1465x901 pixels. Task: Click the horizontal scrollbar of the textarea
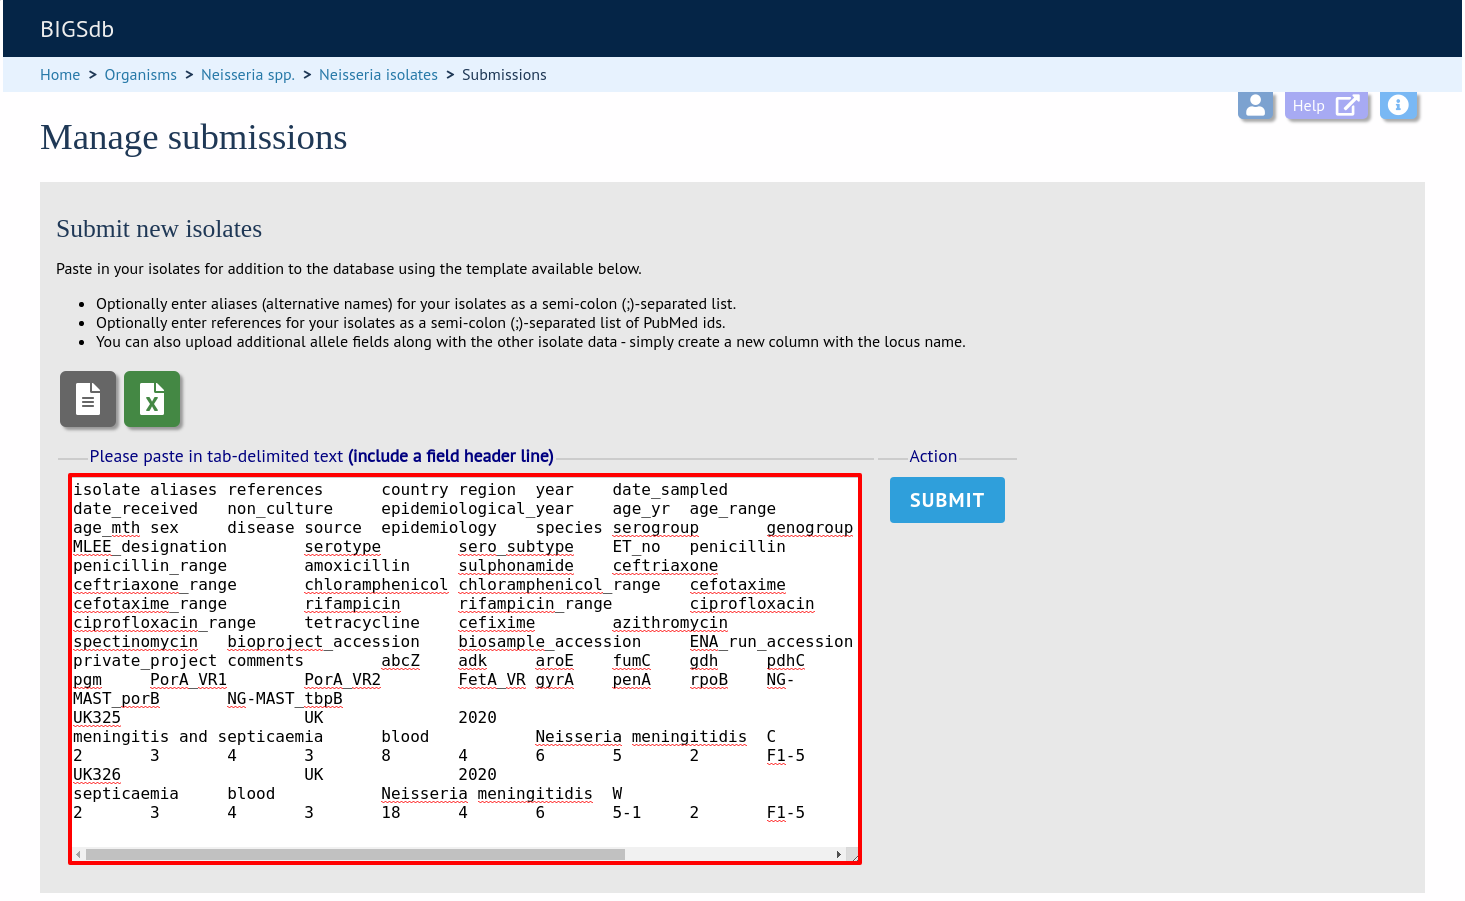click(x=355, y=854)
